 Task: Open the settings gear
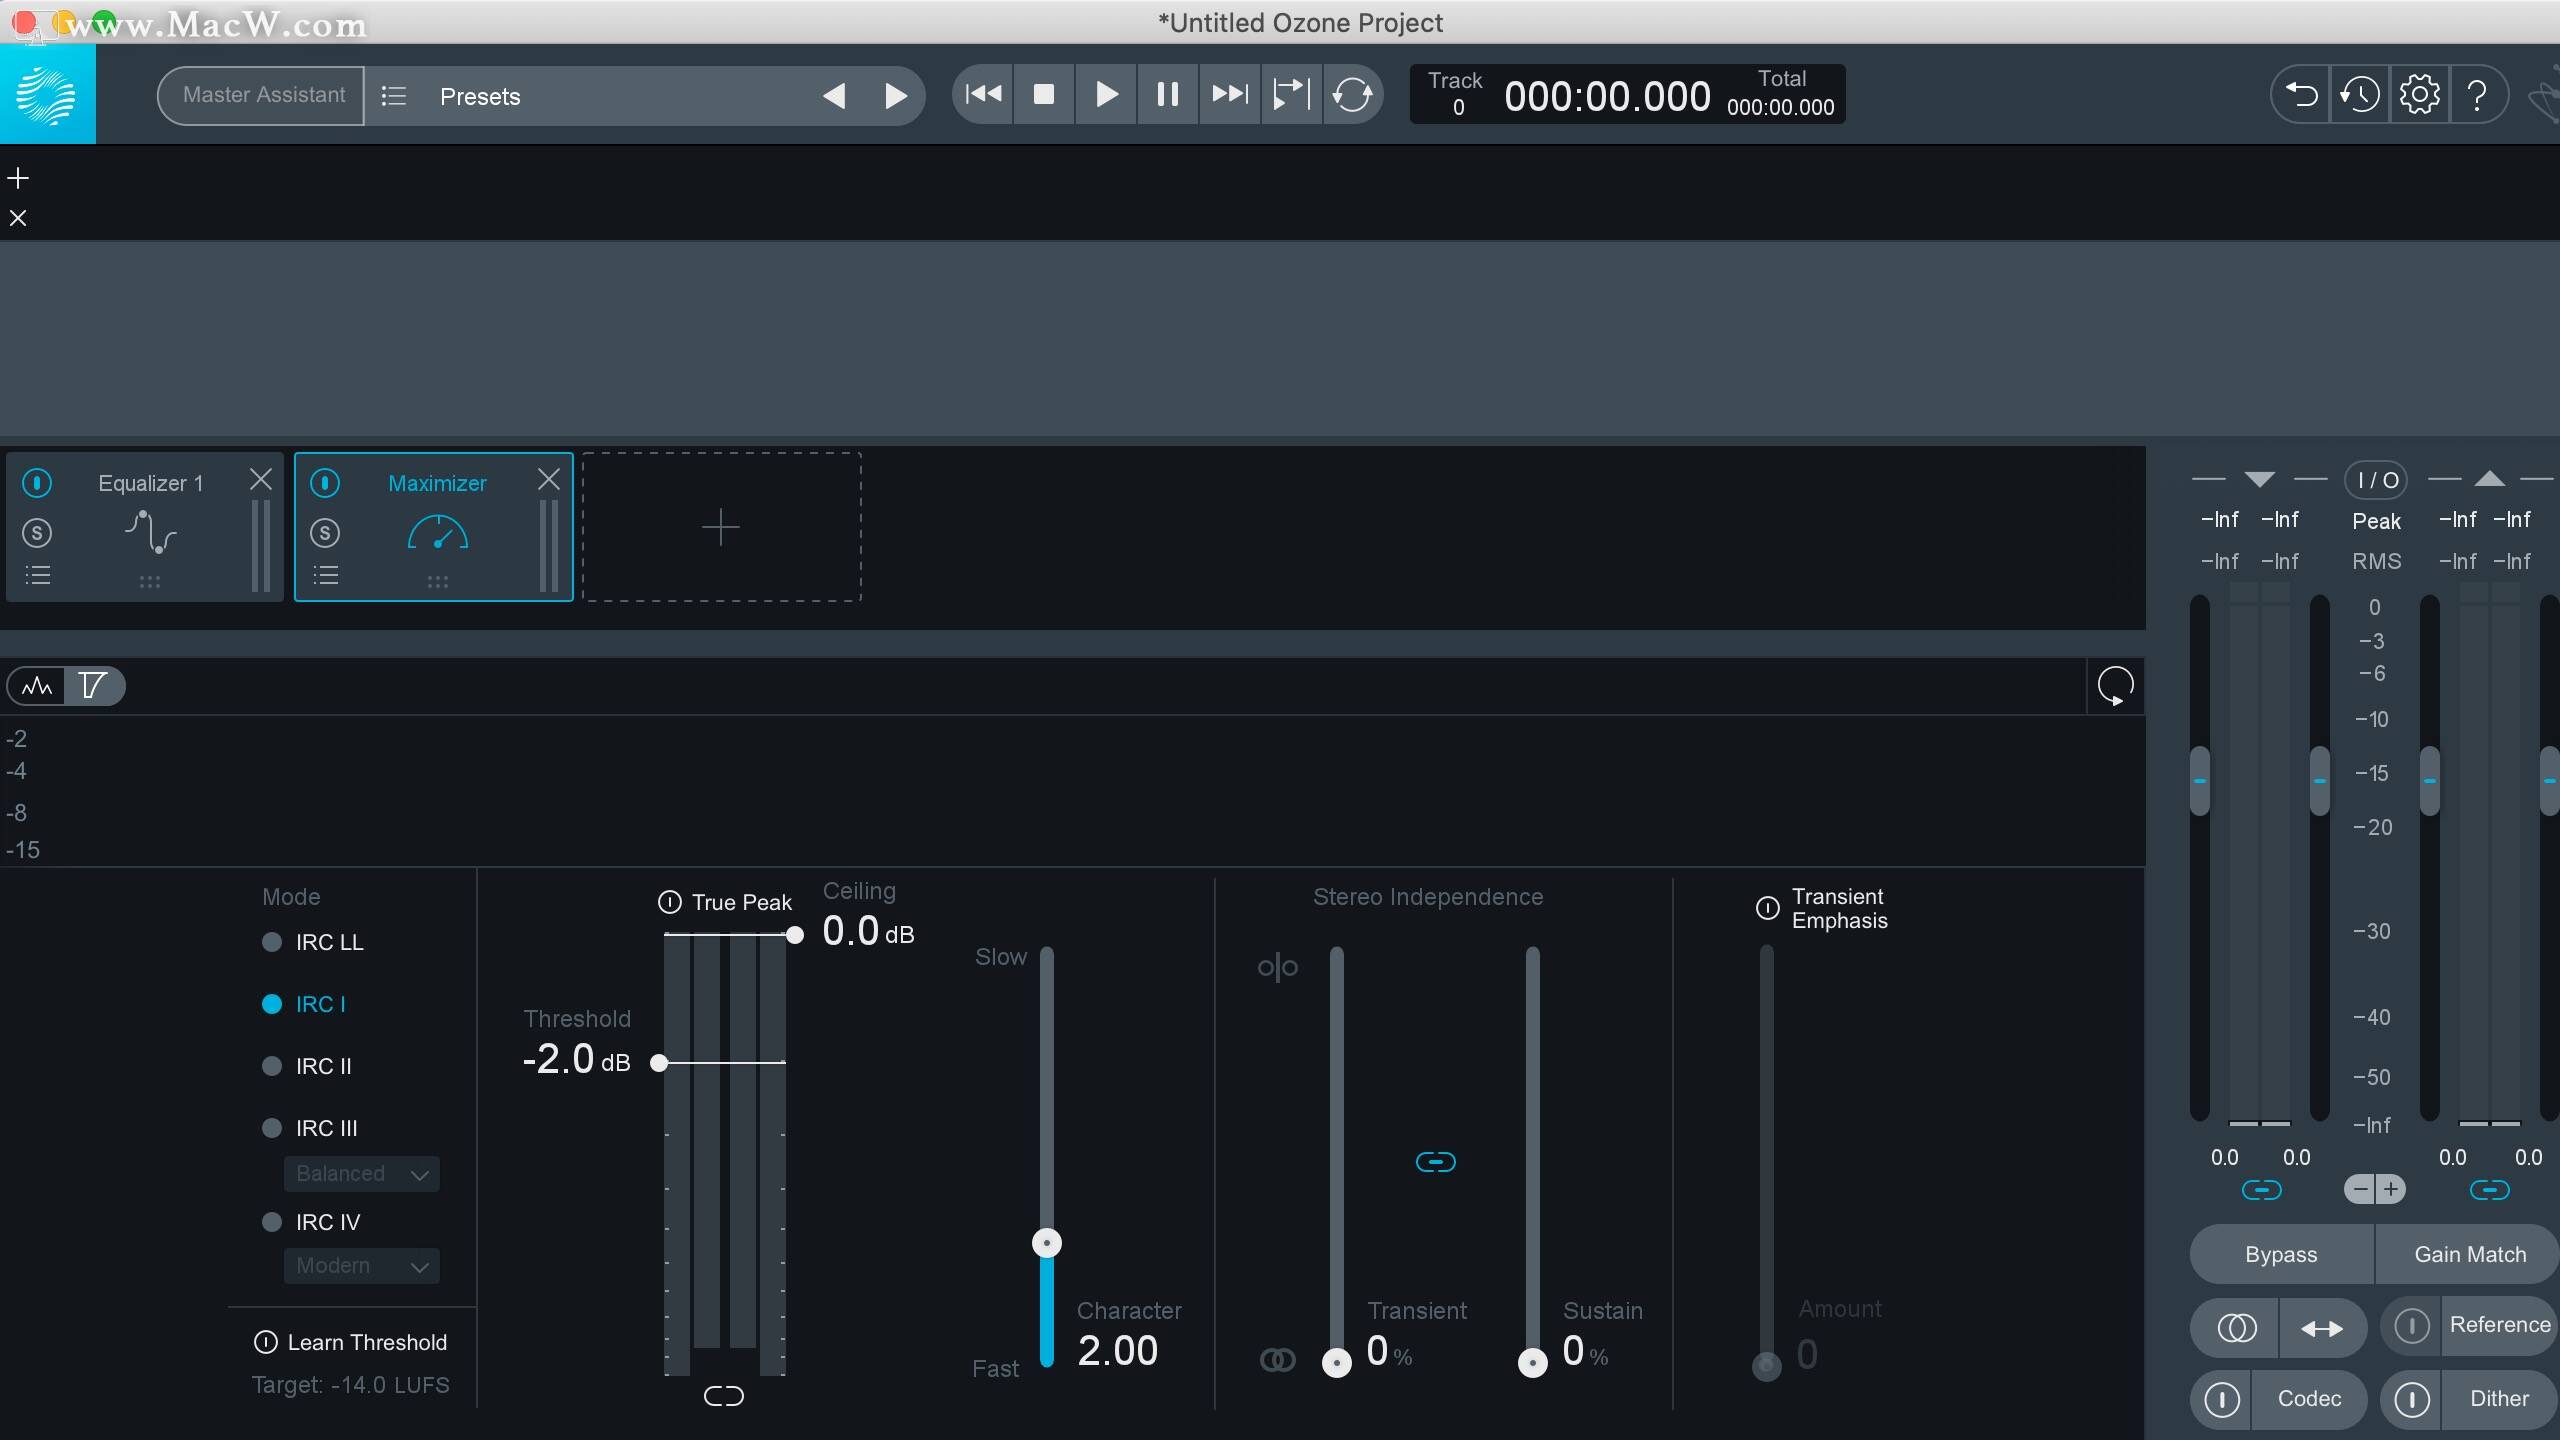(x=2420, y=95)
